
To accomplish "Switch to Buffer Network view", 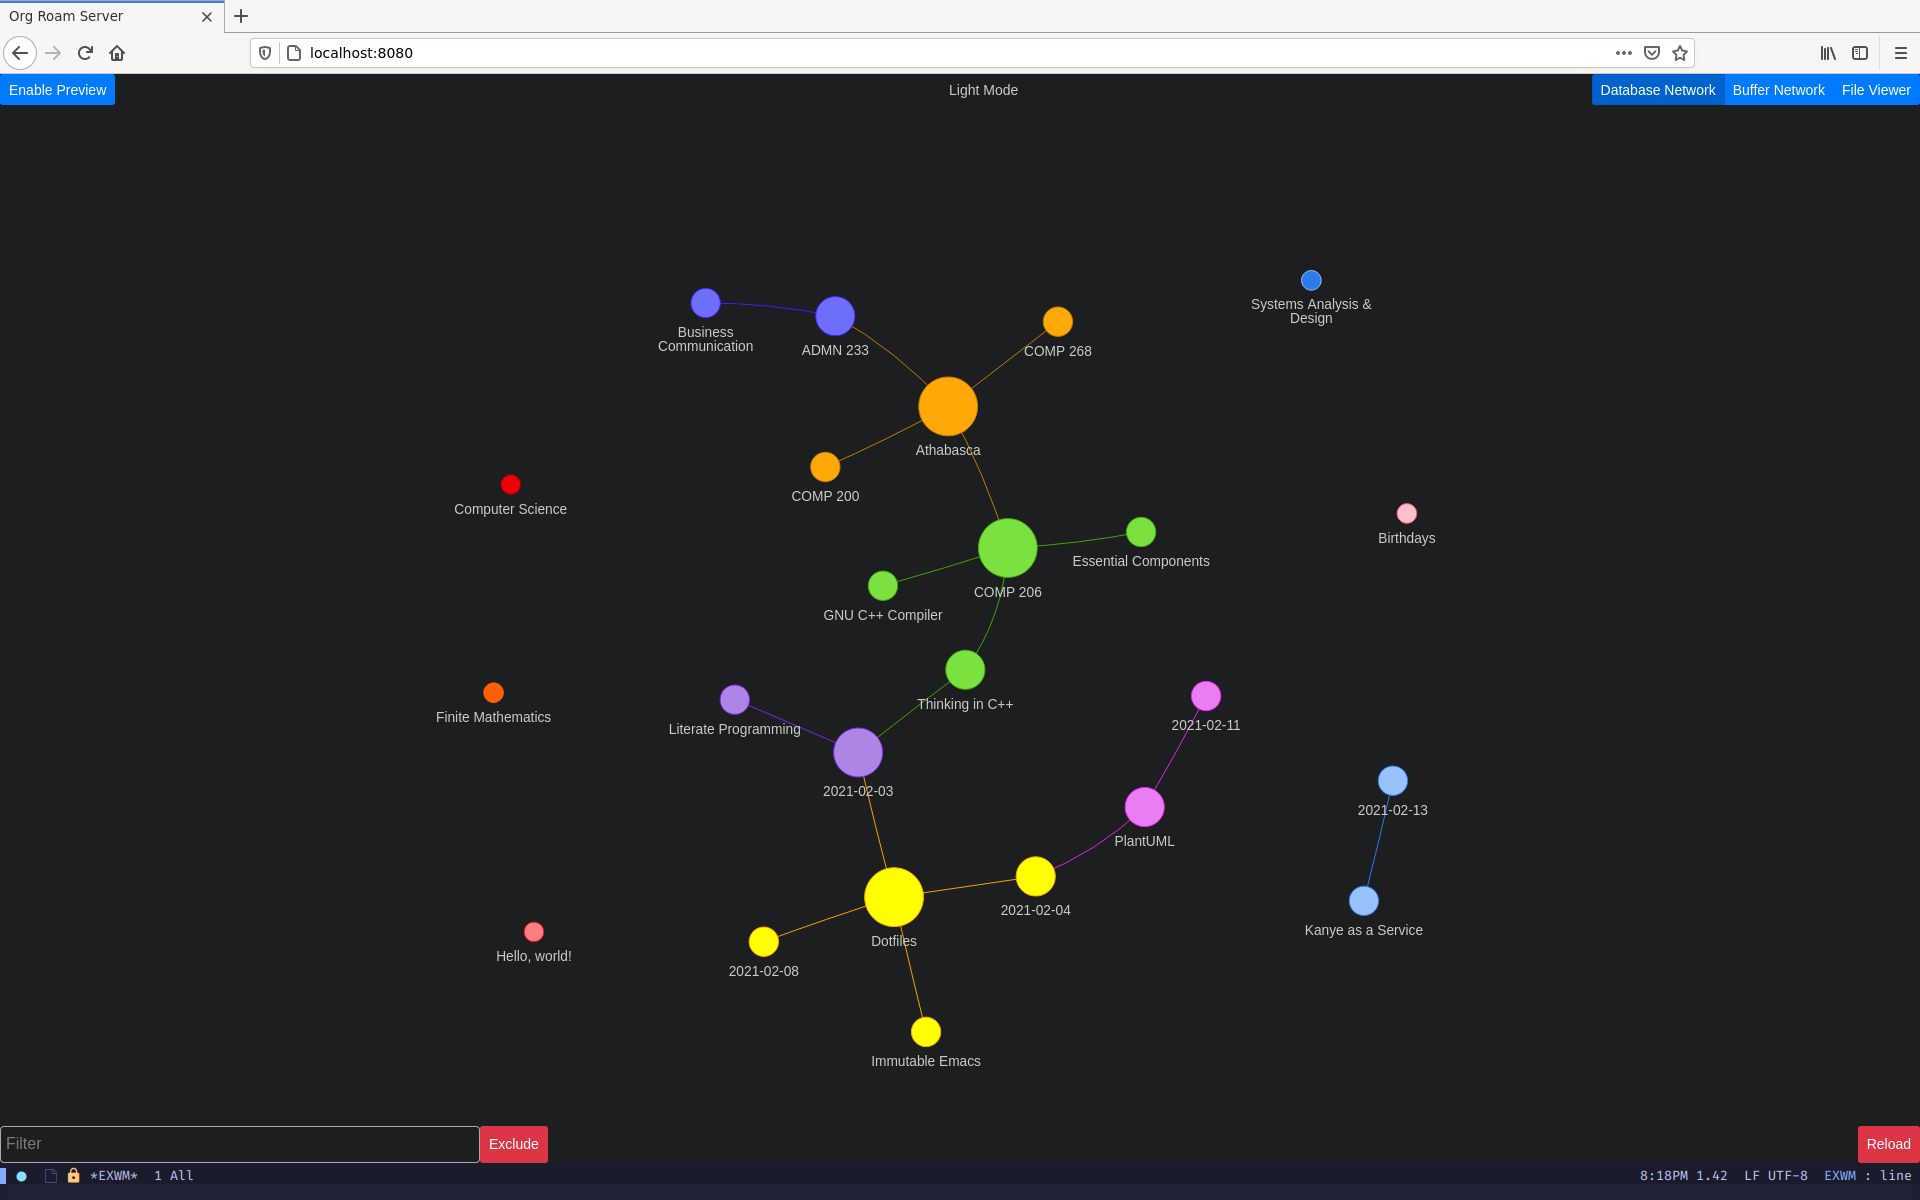I will point(1778,90).
